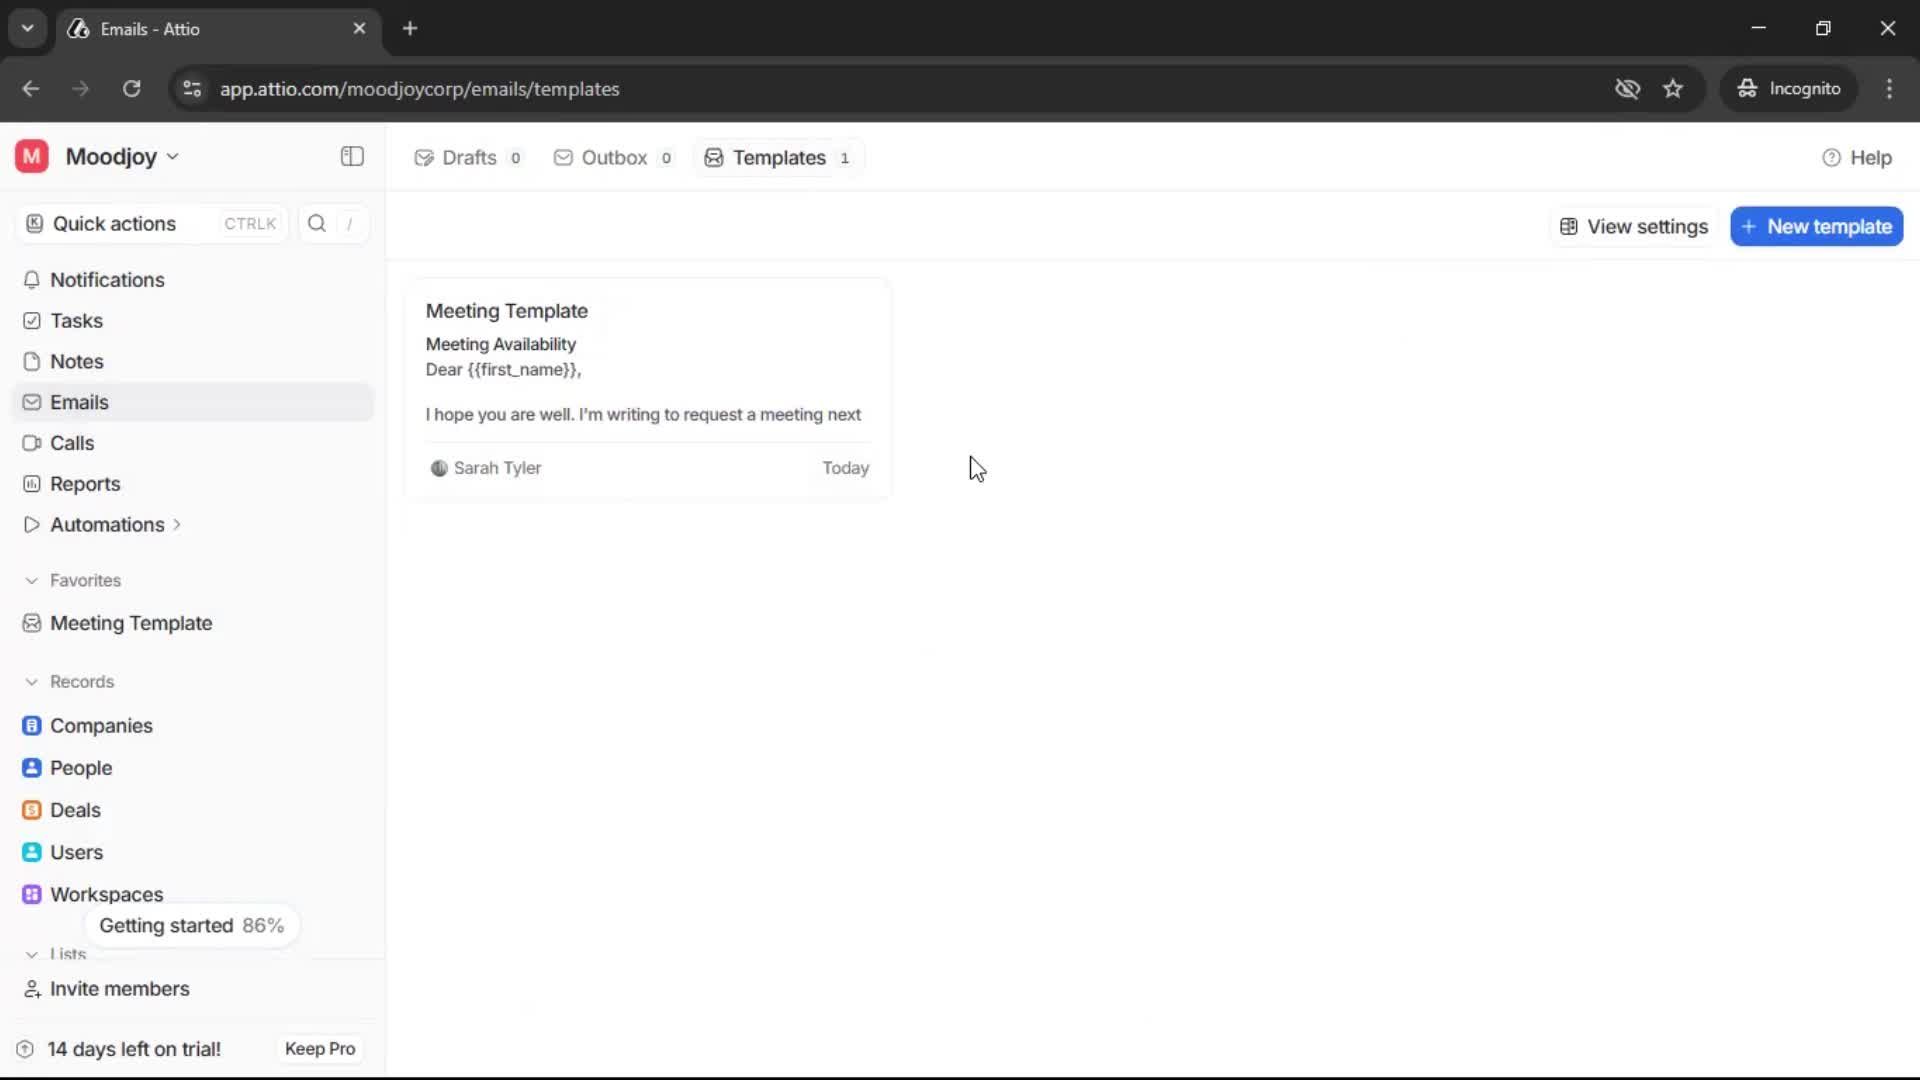Viewport: 1920px width, 1080px height.
Task: Open the search from the sidebar
Action: coord(316,223)
